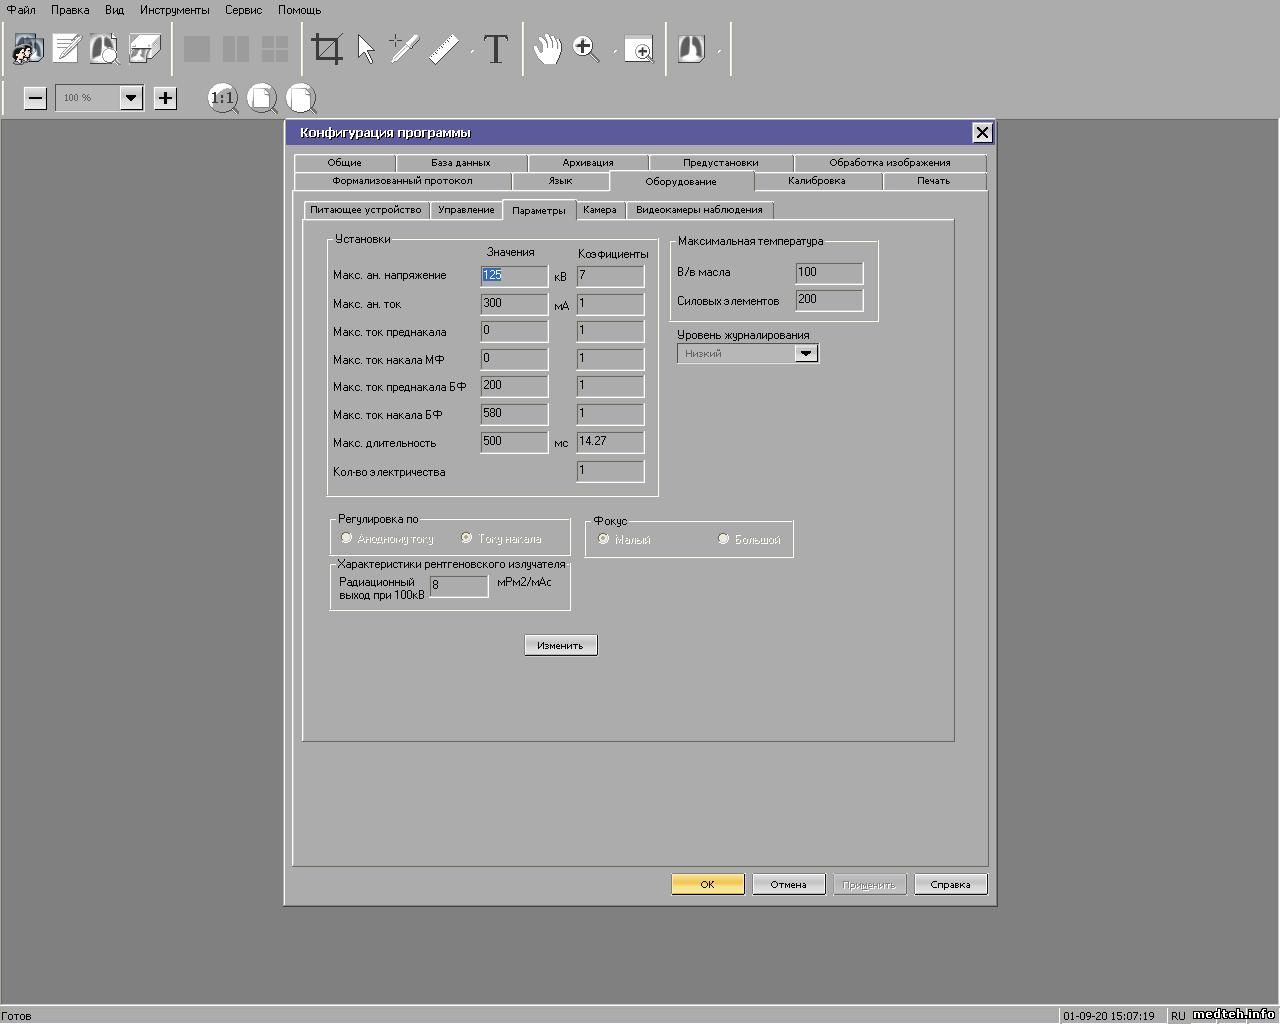Open the Инструменты menu
Viewport: 1280px width, 1024px height.
[174, 10]
